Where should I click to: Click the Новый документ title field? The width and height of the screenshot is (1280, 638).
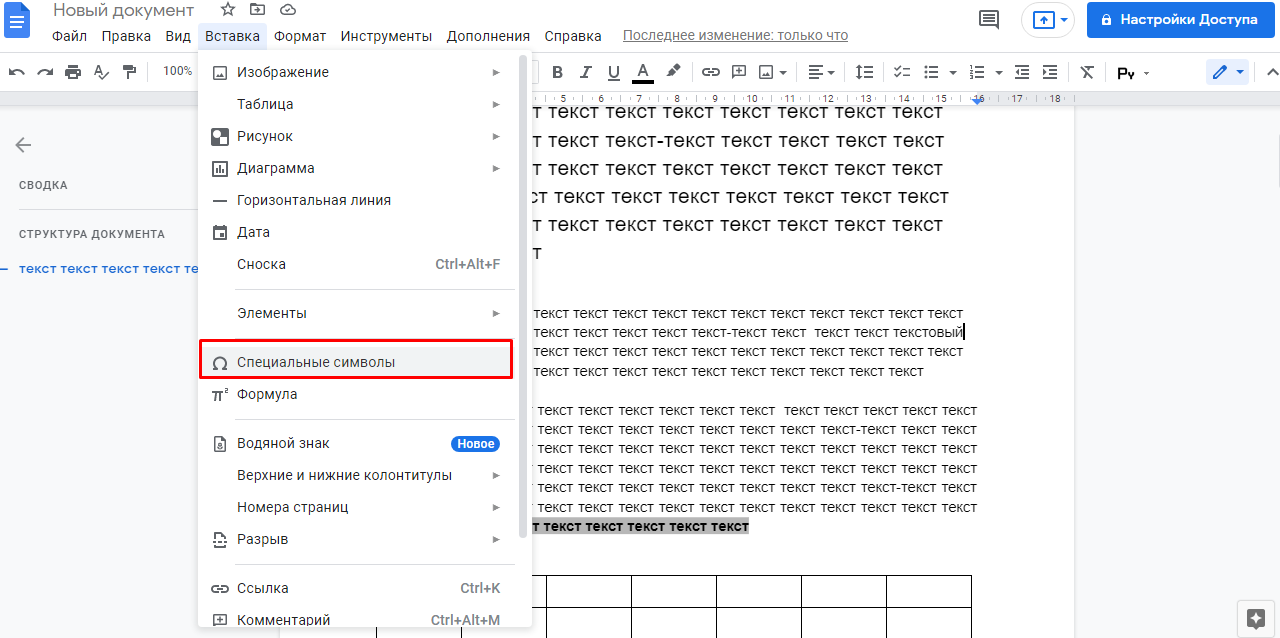124,10
